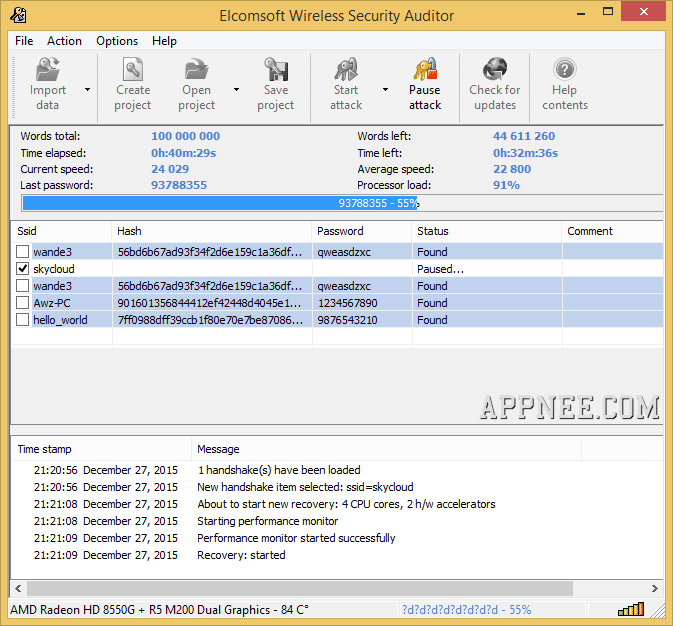Click the Paused... status cell
The height and width of the screenshot is (626, 673).
click(x=440, y=269)
